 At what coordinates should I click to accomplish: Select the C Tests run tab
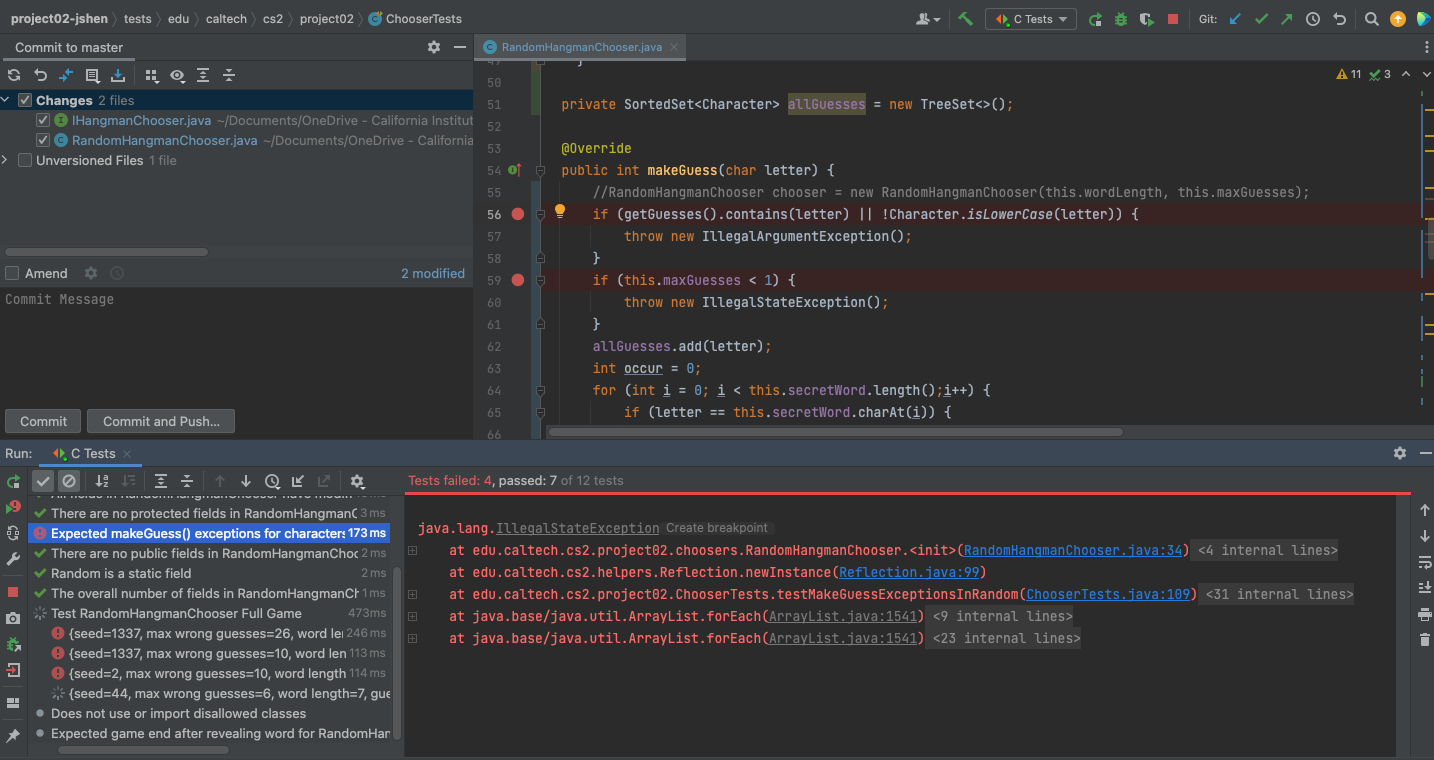coord(92,453)
